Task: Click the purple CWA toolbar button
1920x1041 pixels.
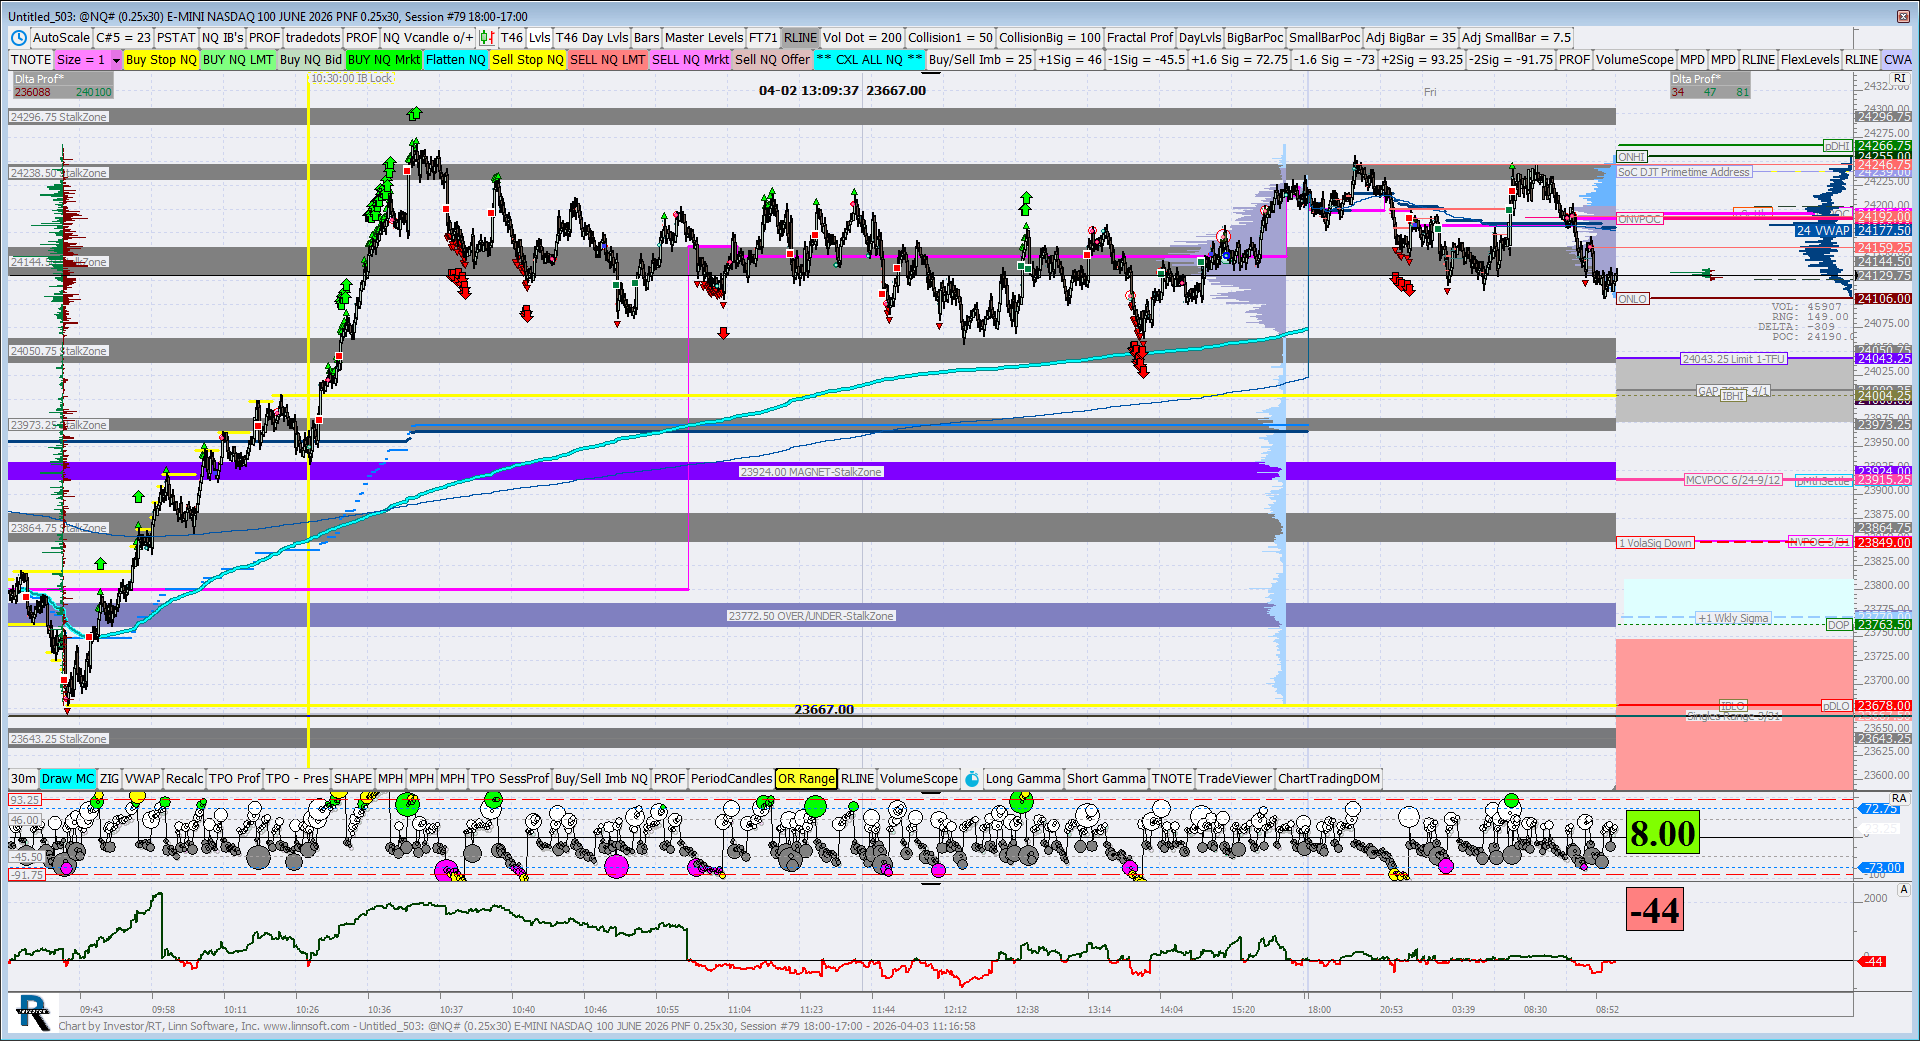Action: (1897, 60)
